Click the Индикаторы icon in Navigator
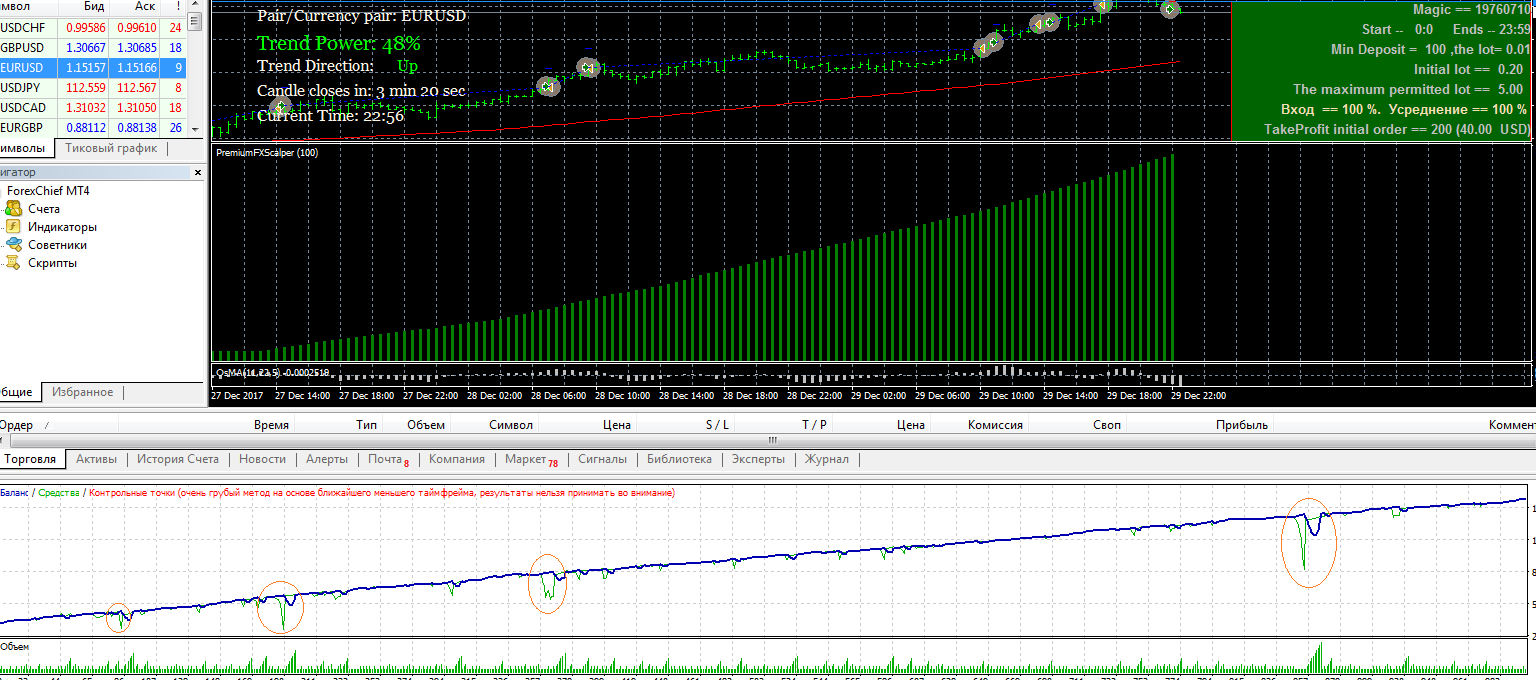This screenshot has width=1536, height=680. (x=13, y=227)
